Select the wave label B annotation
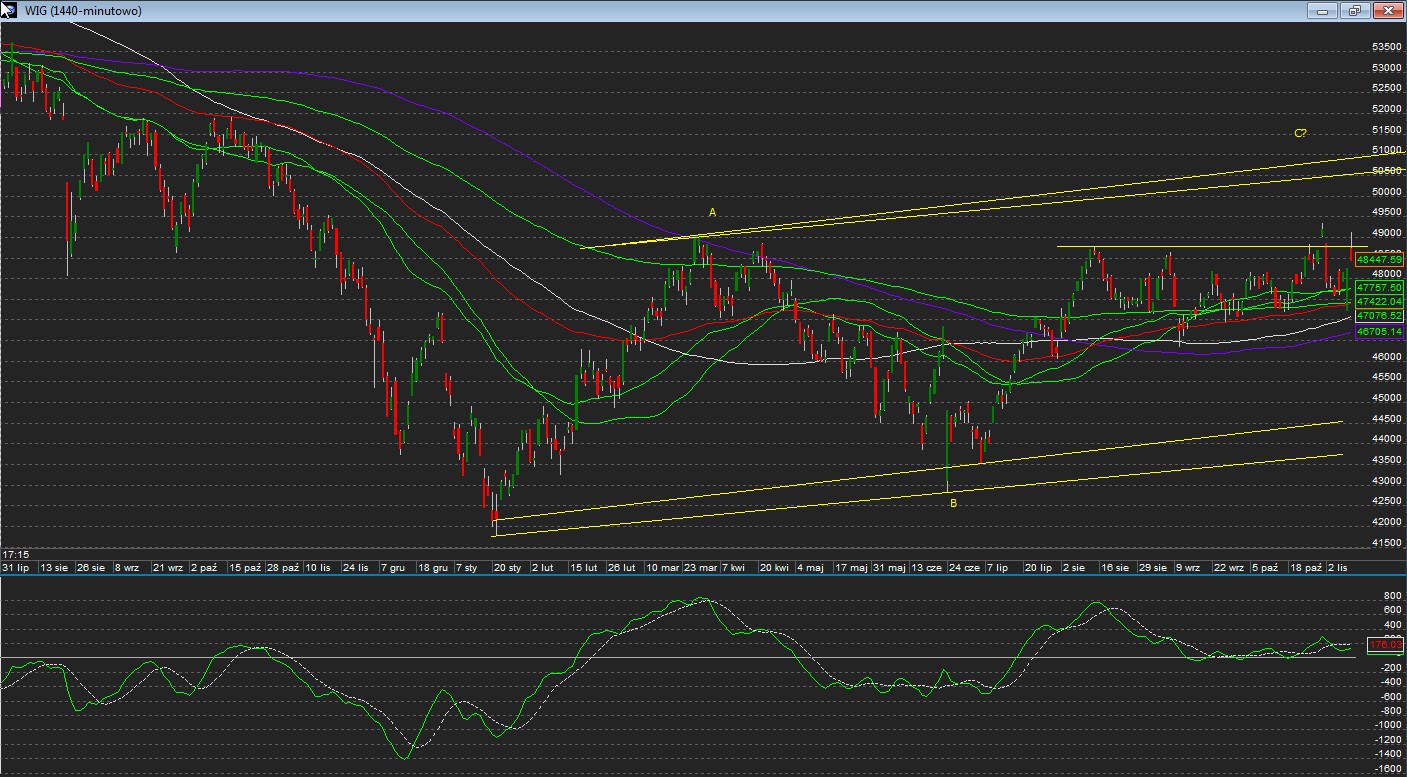The height and width of the screenshot is (777, 1407). (953, 503)
